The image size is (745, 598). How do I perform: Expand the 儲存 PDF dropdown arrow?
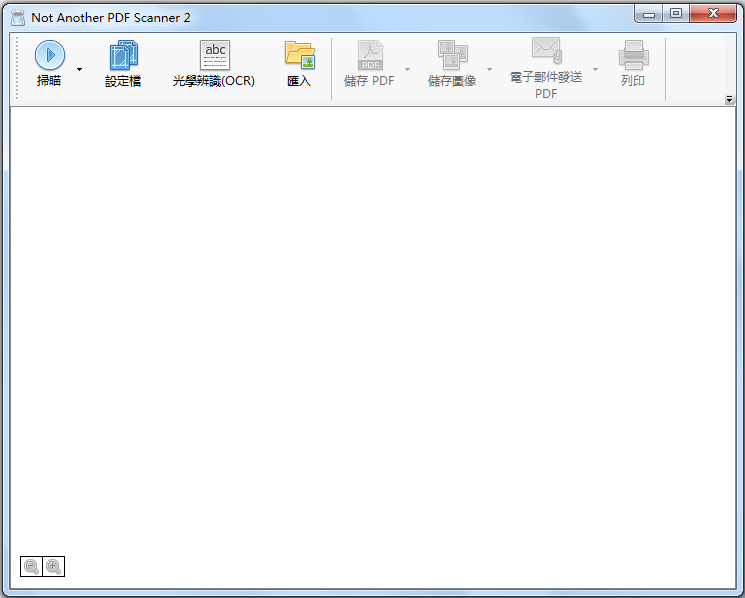coord(407,69)
